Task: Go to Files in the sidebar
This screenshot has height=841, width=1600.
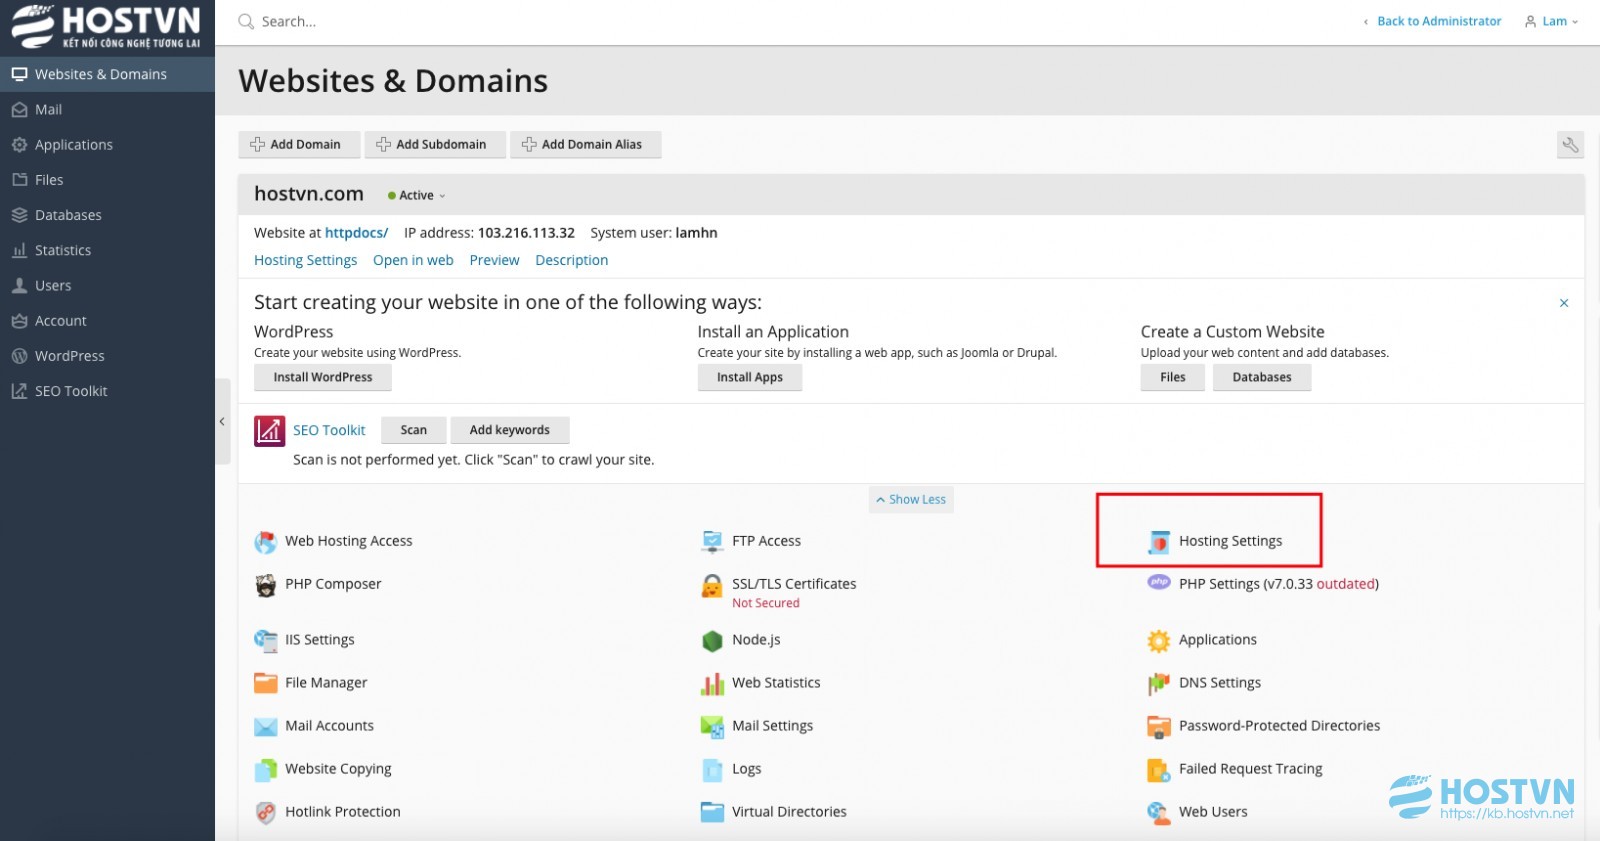Action: (x=107, y=180)
